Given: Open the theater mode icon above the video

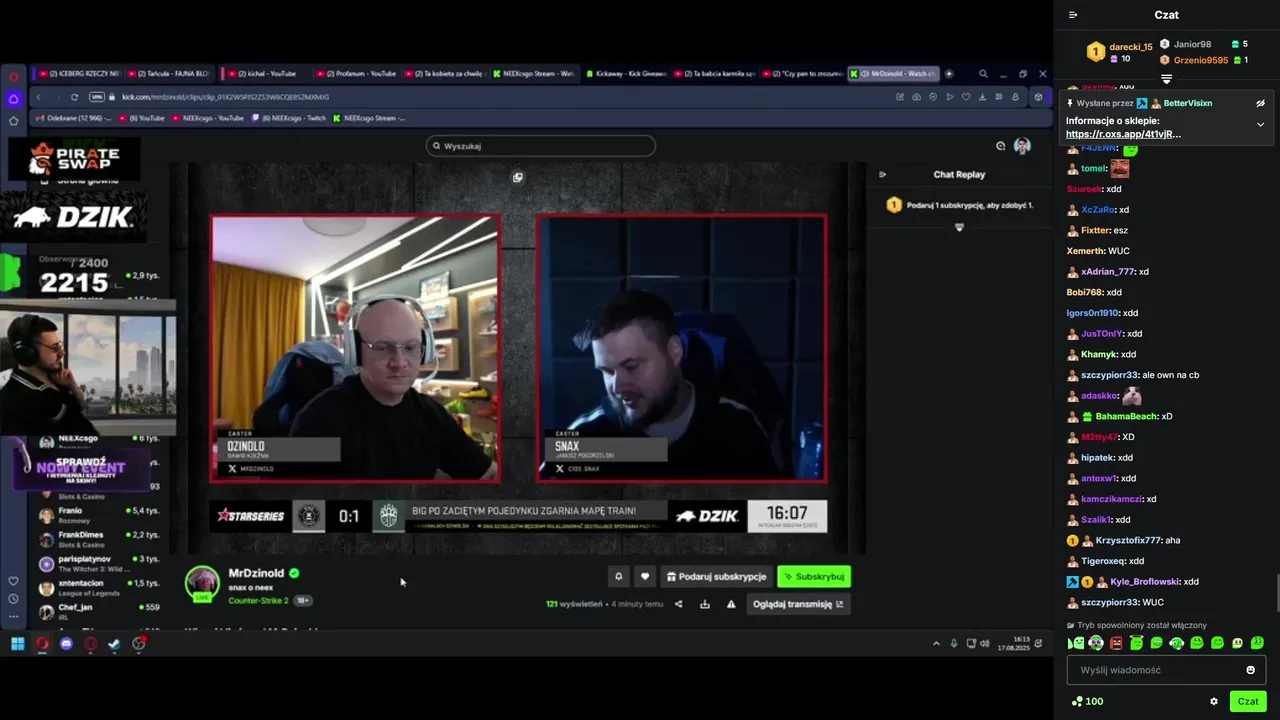Looking at the screenshot, I should [518, 177].
